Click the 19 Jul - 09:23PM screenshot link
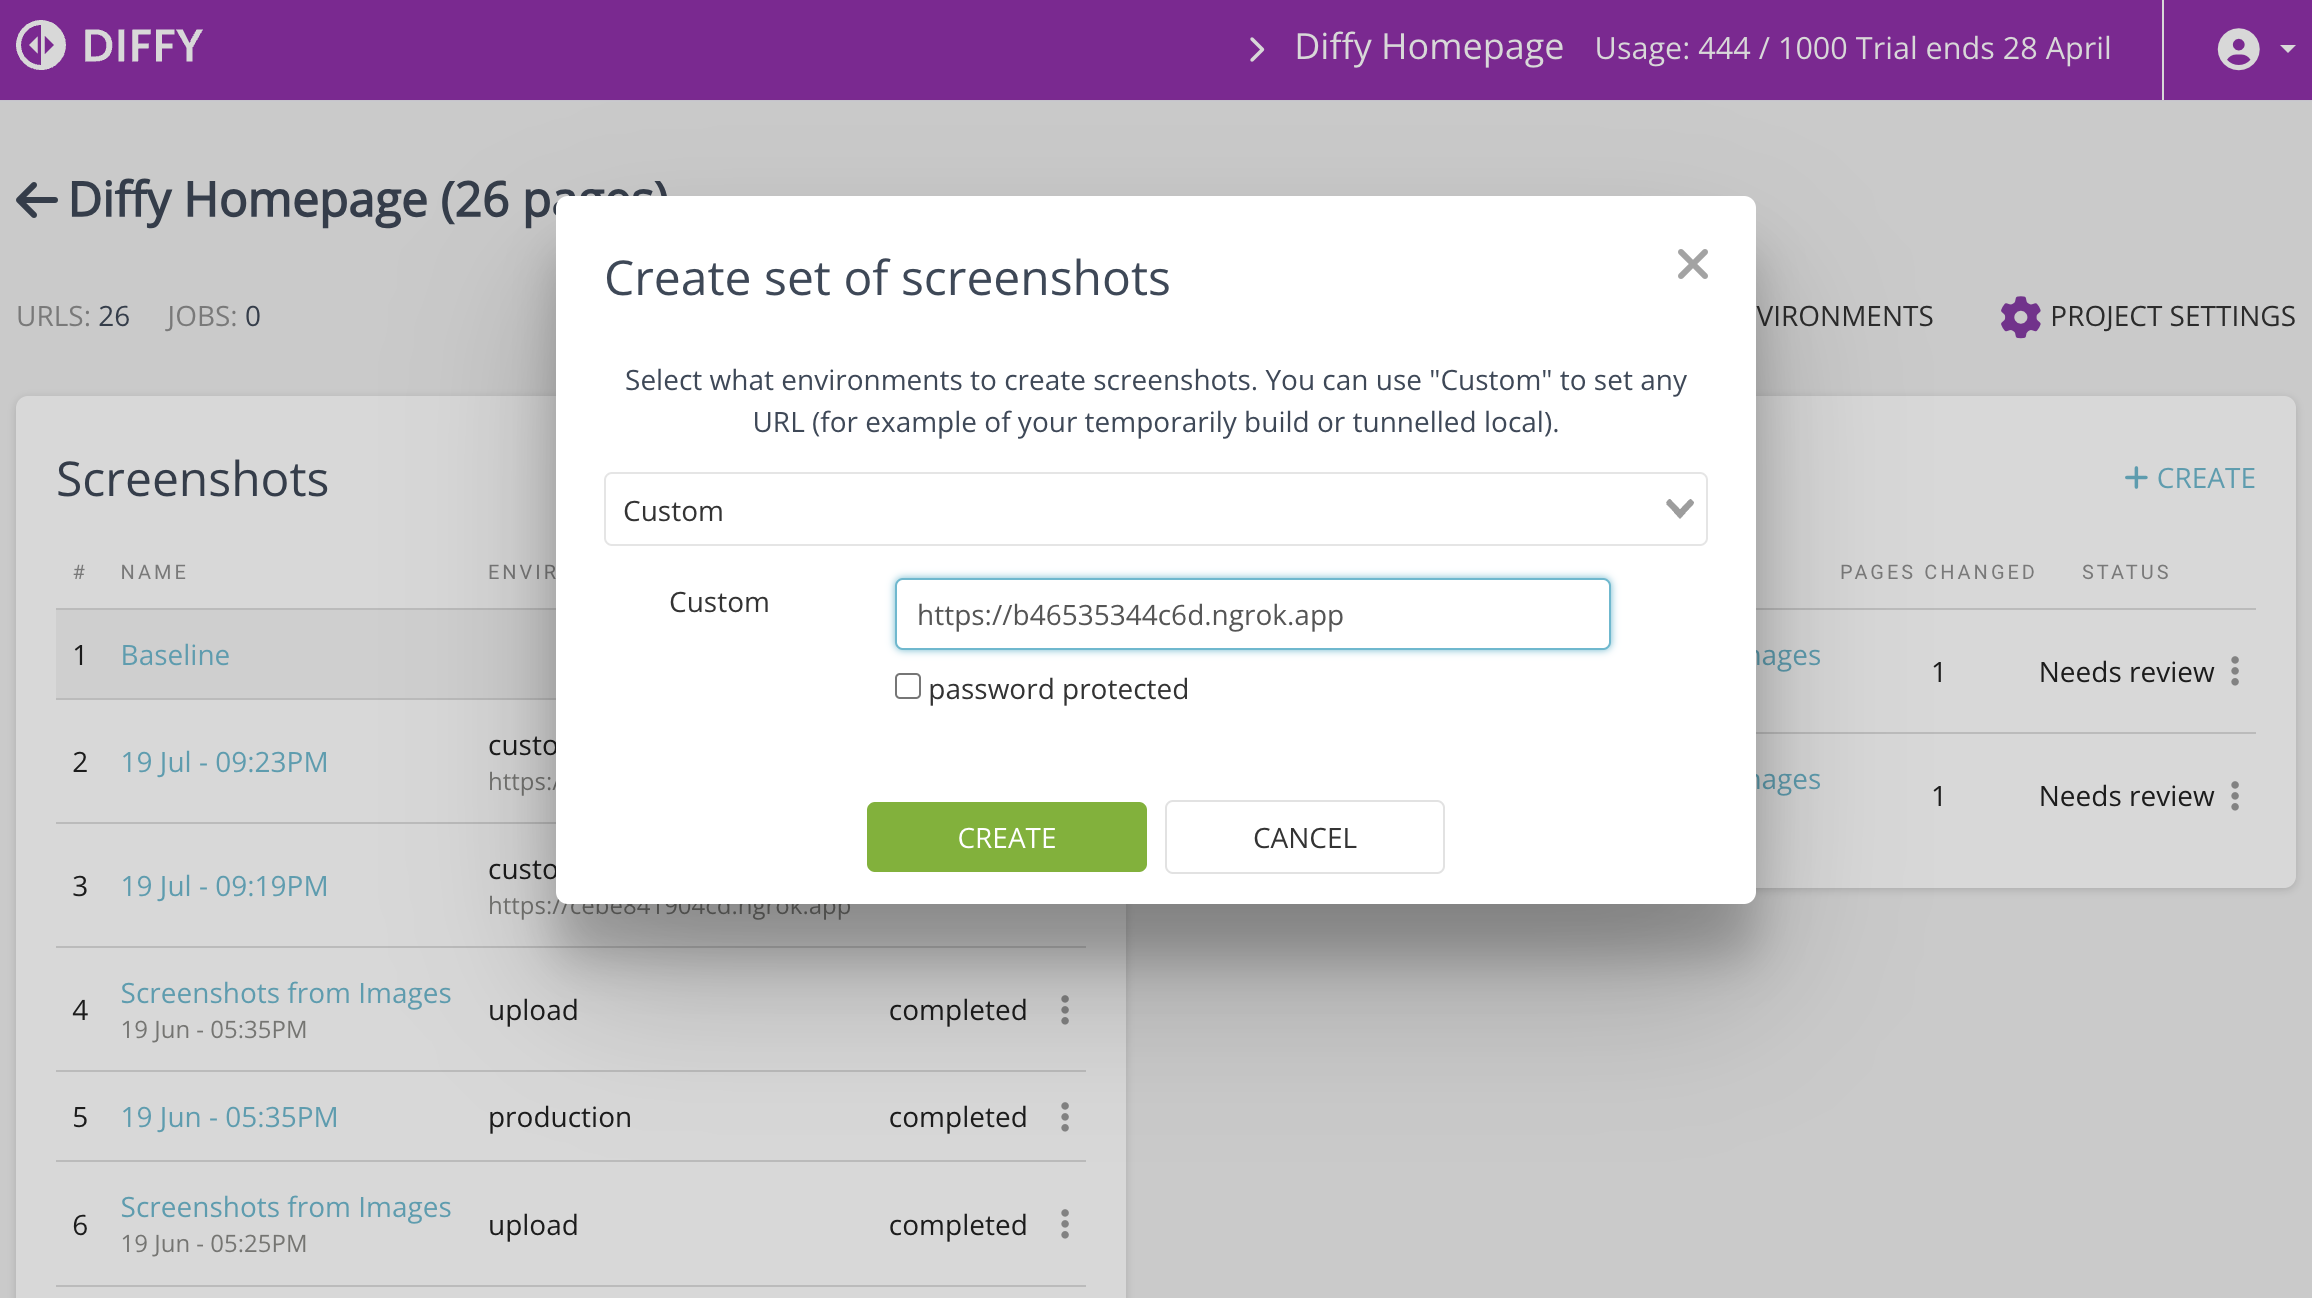The image size is (2312, 1298). pyautogui.click(x=222, y=761)
